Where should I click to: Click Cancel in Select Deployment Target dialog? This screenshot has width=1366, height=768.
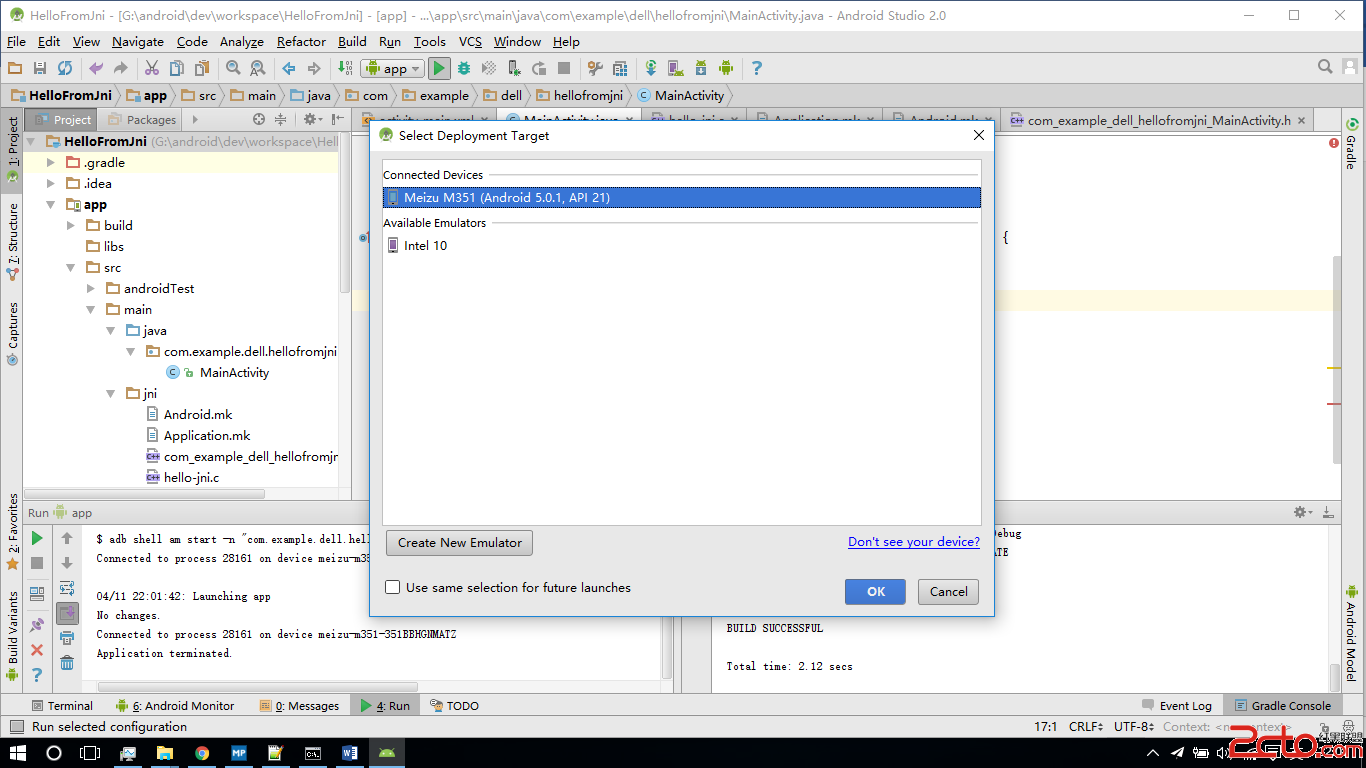point(948,591)
